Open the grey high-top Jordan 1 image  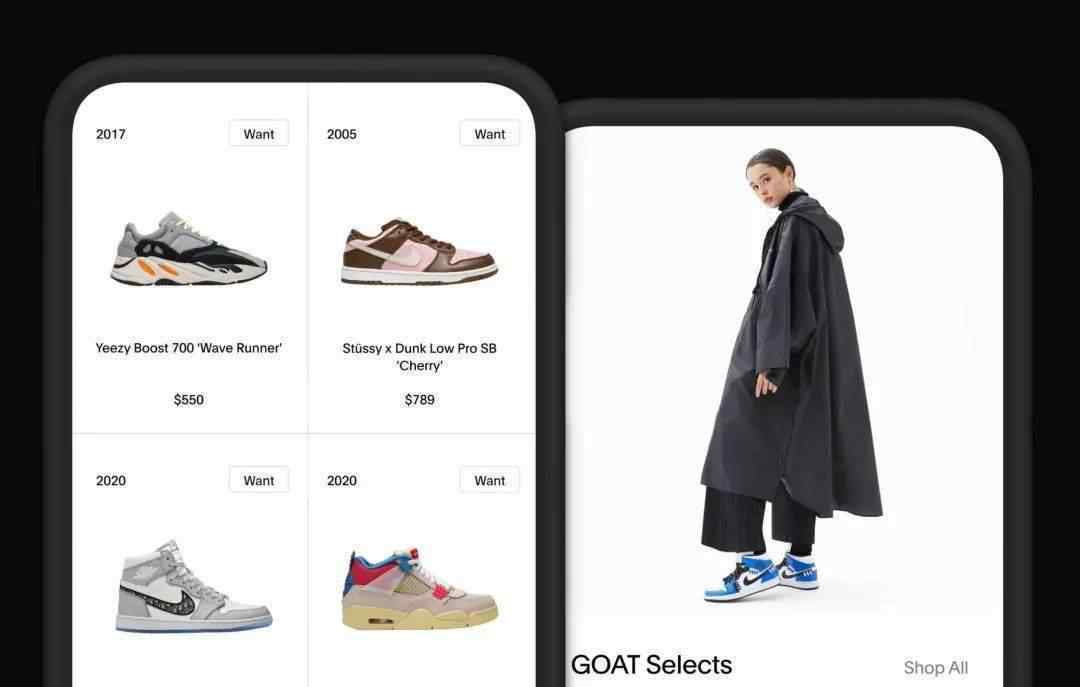tap(194, 586)
